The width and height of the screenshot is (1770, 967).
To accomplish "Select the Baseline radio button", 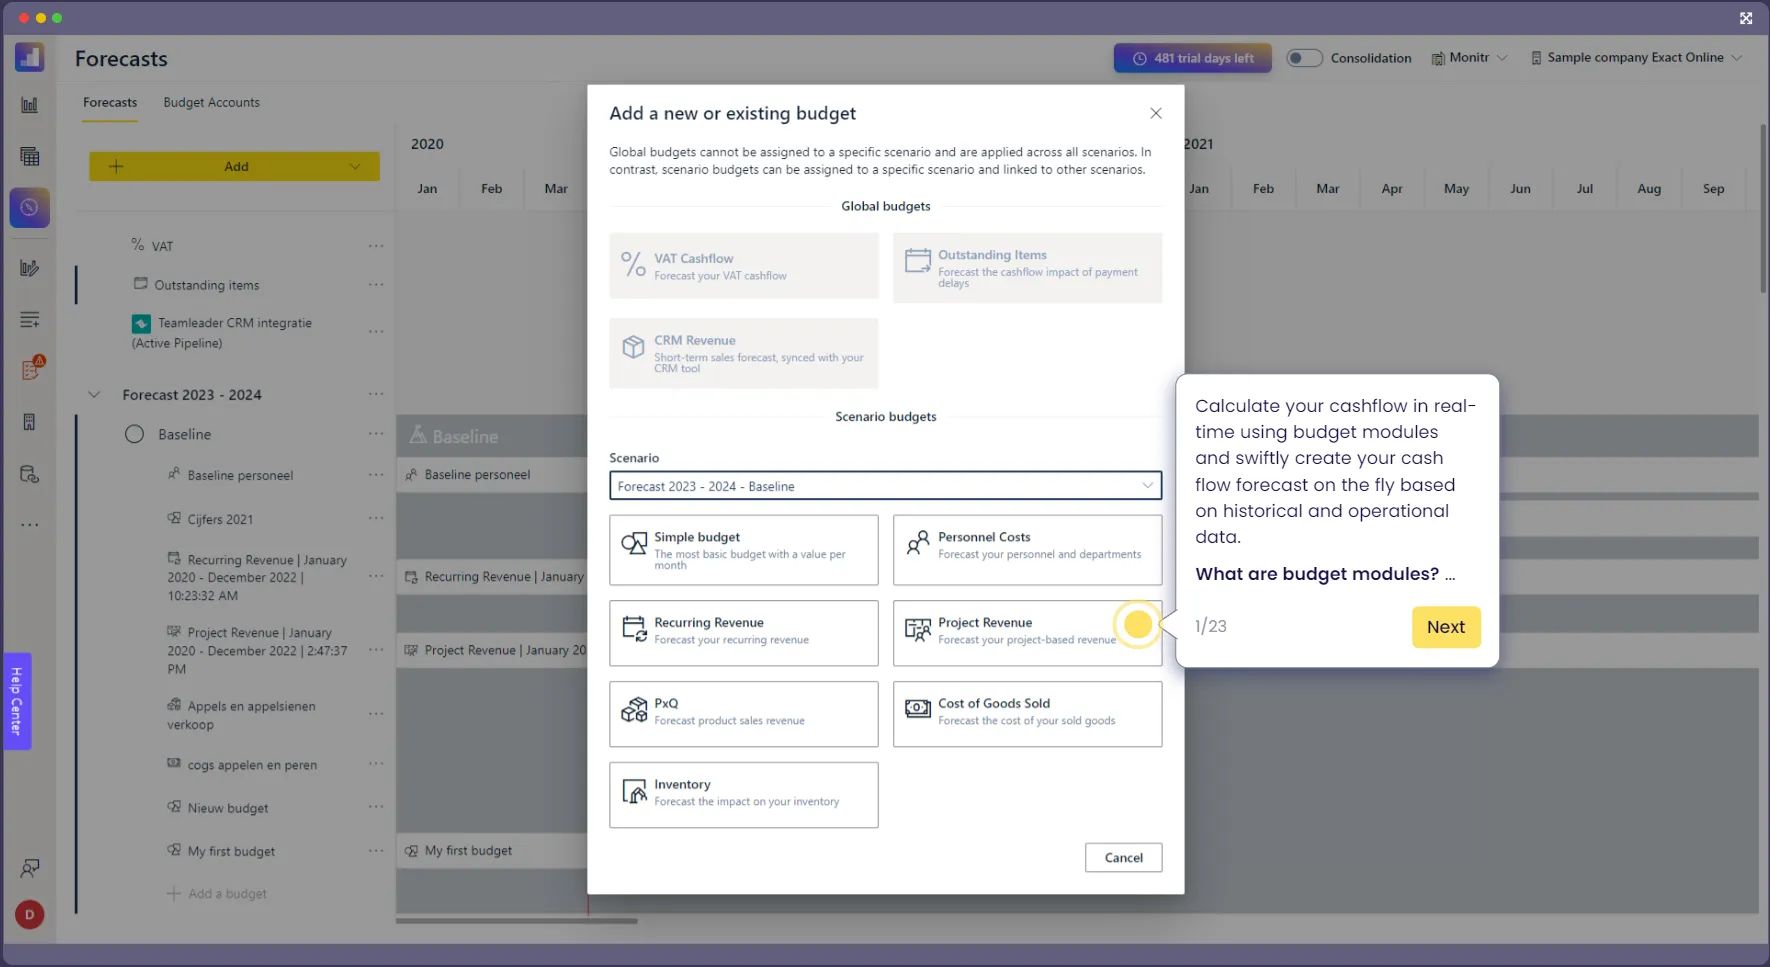I will tap(133, 433).
